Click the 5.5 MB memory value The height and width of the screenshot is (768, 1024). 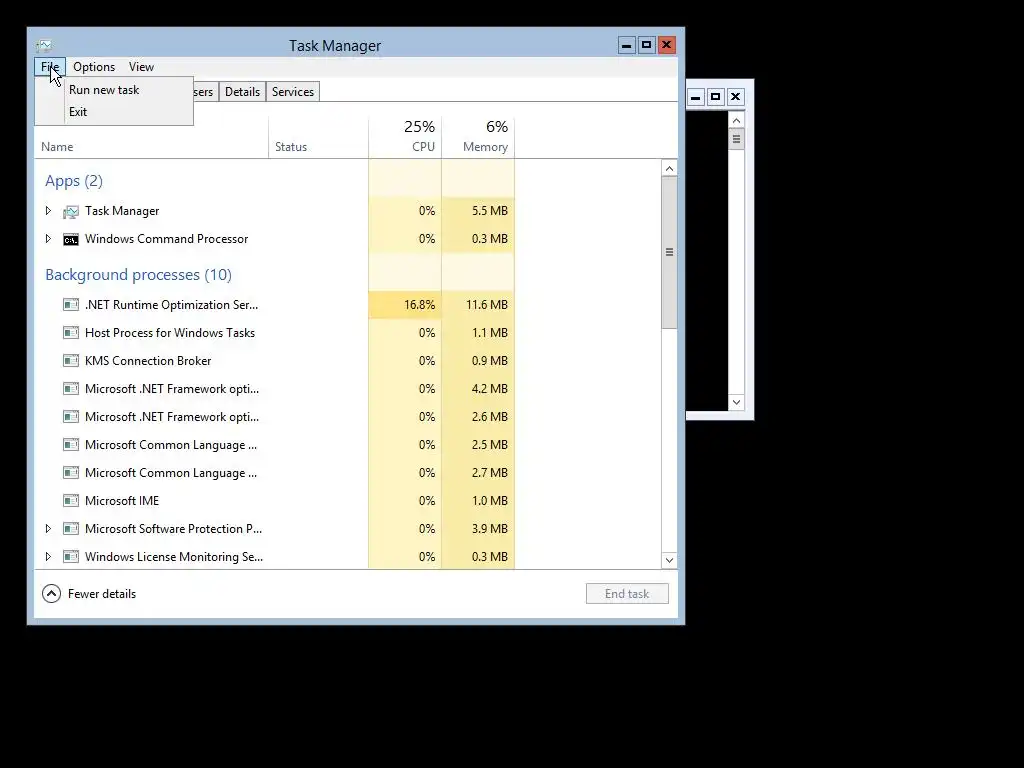coord(490,211)
